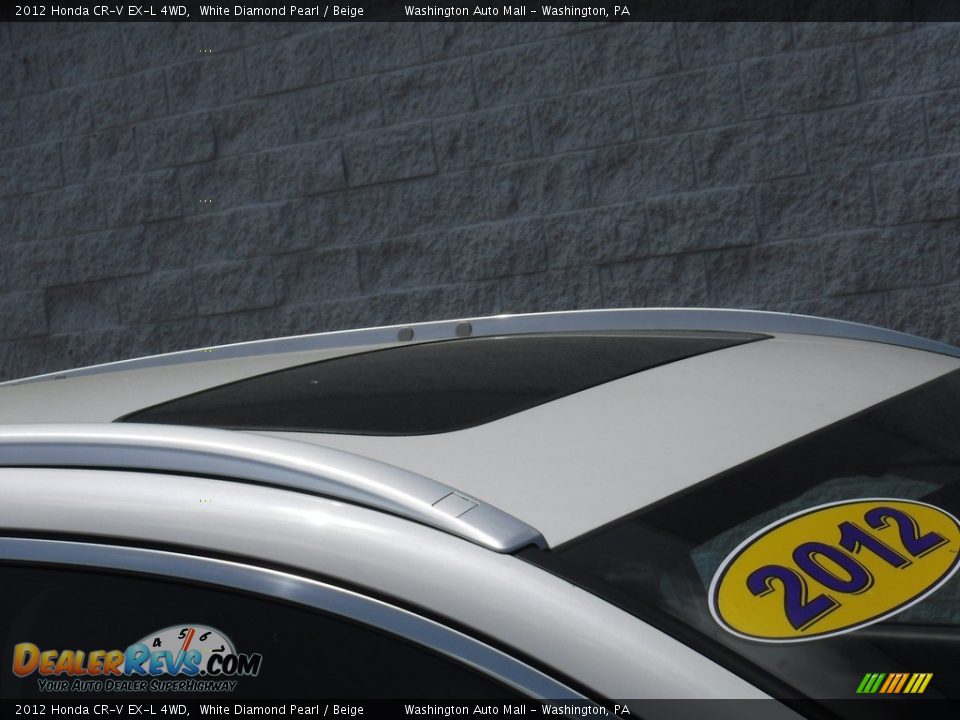
Task: Click the colored stripes icon at bottom right
Action: point(894,683)
